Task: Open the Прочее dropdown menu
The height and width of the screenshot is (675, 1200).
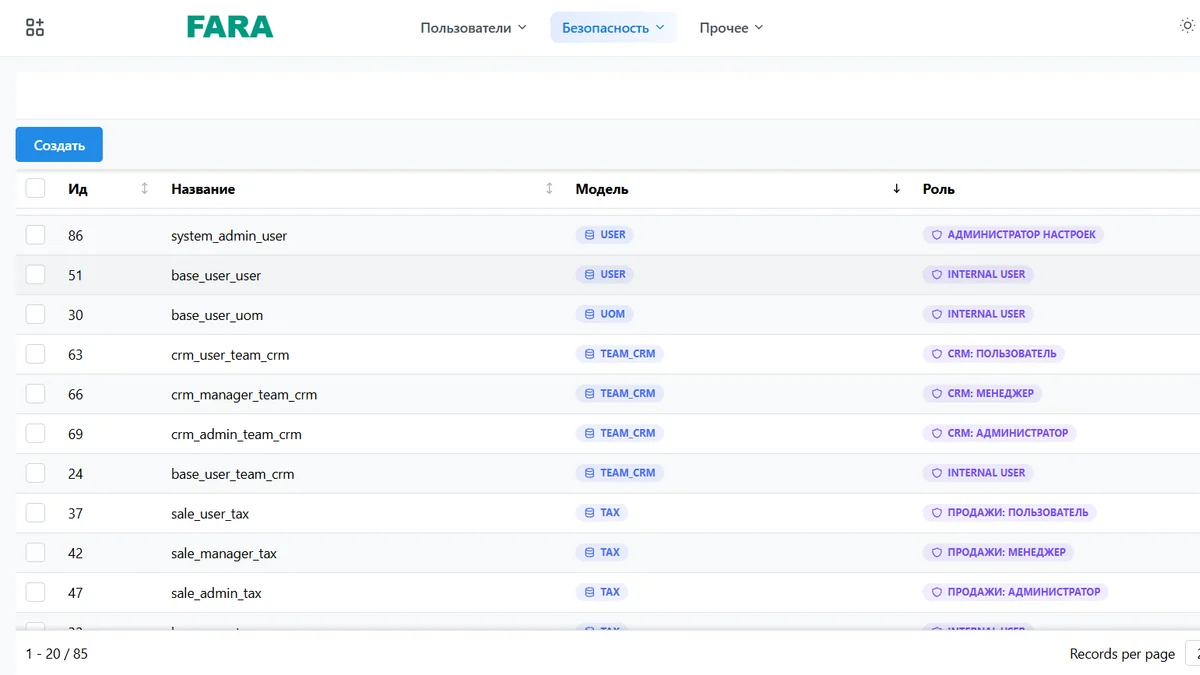Action: pos(731,28)
